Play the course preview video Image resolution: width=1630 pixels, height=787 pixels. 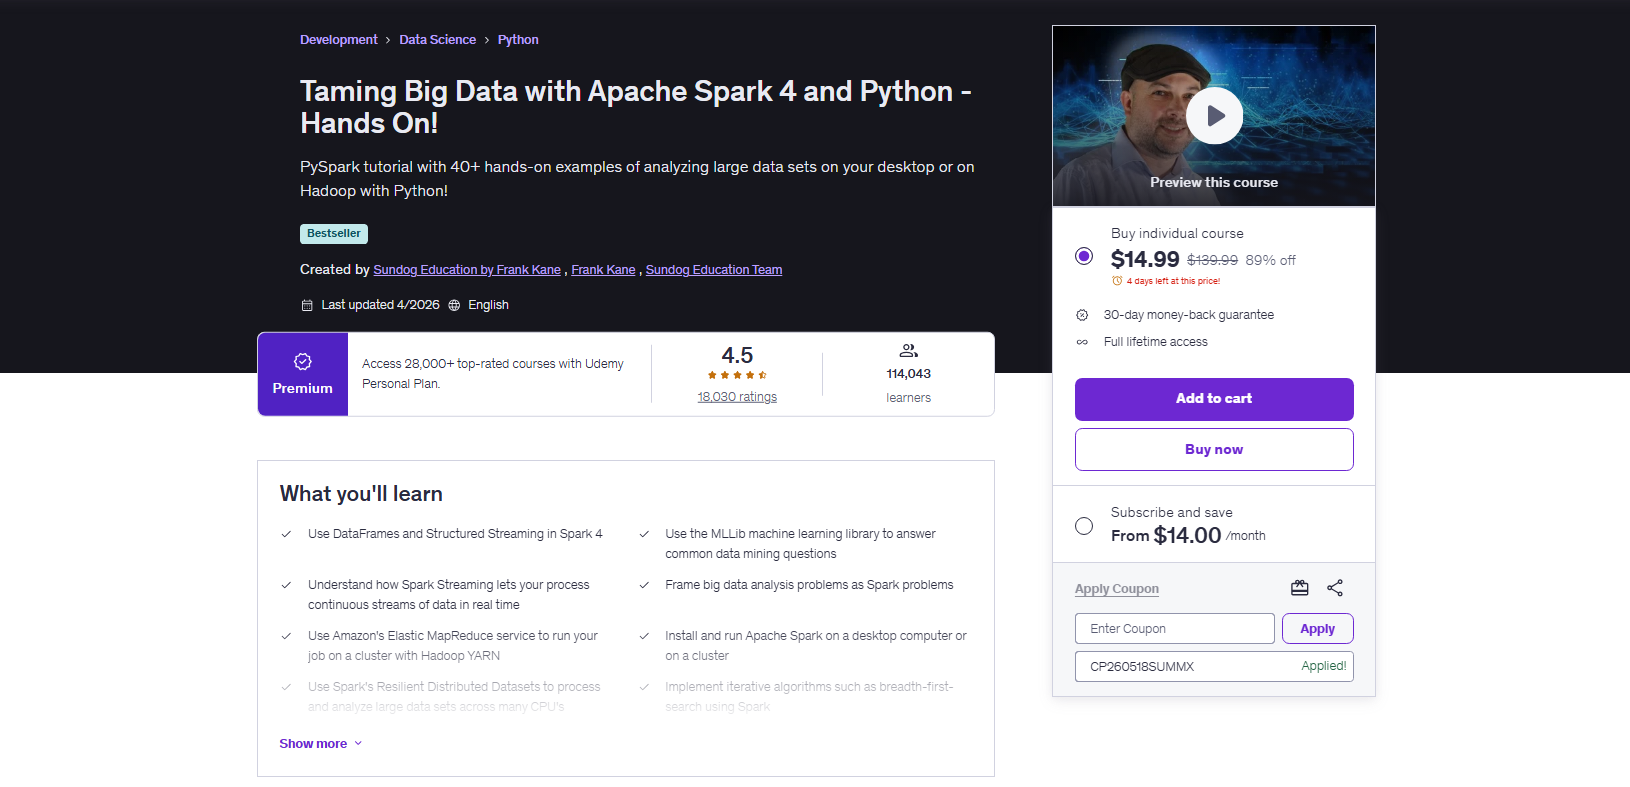pyautogui.click(x=1214, y=116)
